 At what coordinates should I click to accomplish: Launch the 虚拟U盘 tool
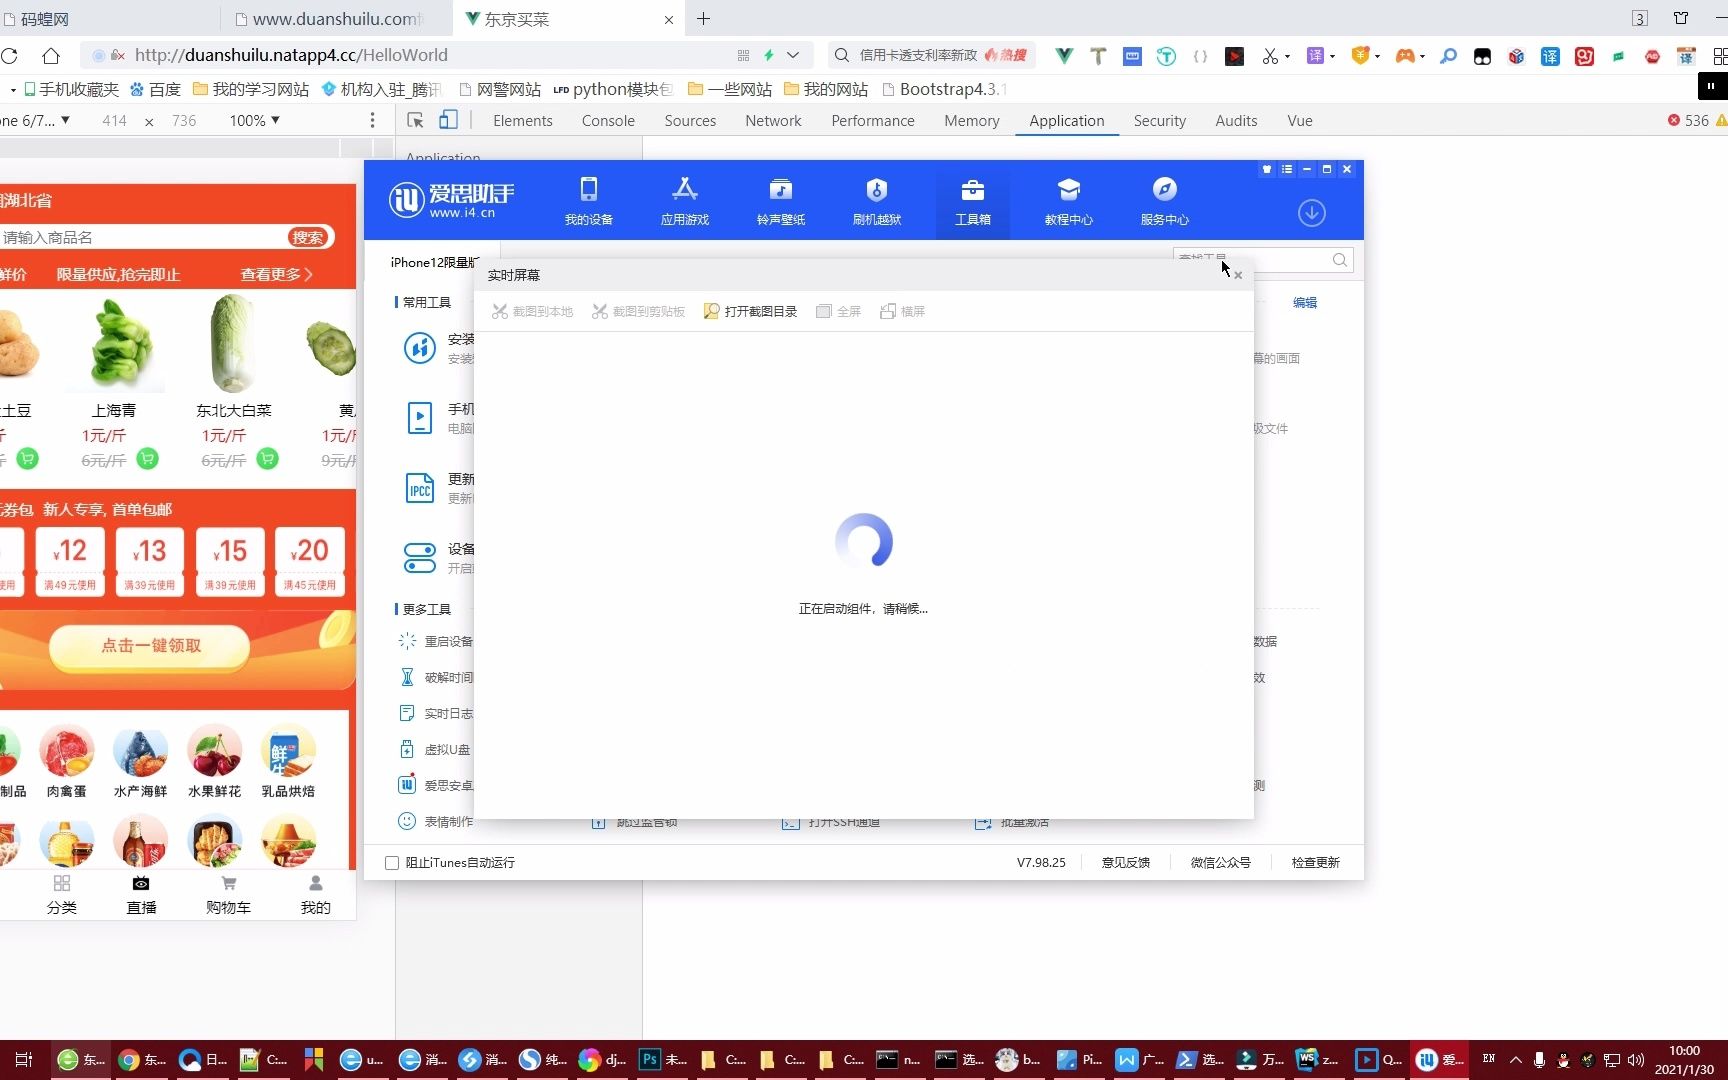click(446, 749)
